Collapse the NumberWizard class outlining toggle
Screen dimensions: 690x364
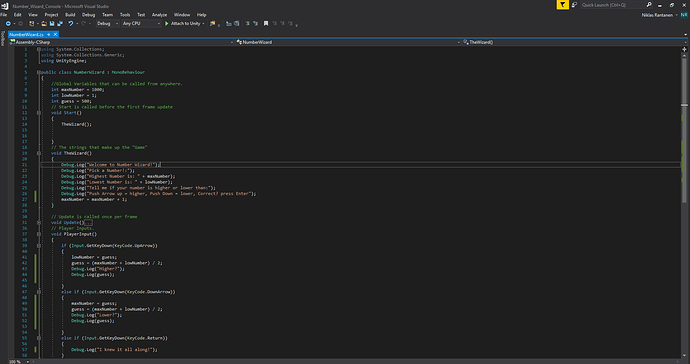pos(39,72)
